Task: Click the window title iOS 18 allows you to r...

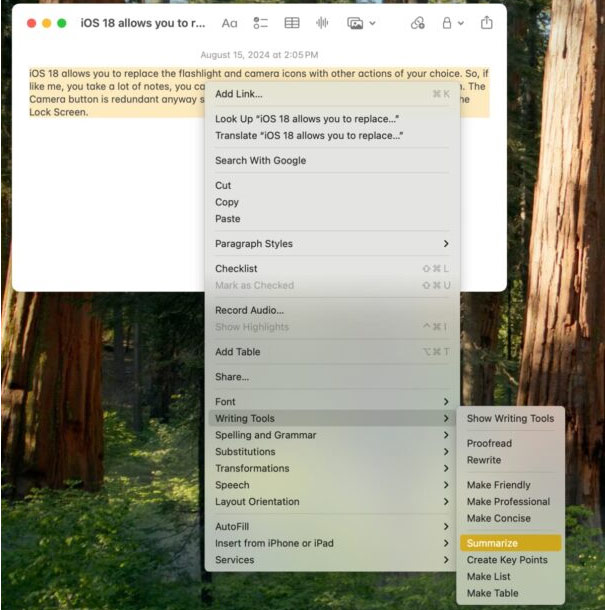Action: [x=142, y=23]
